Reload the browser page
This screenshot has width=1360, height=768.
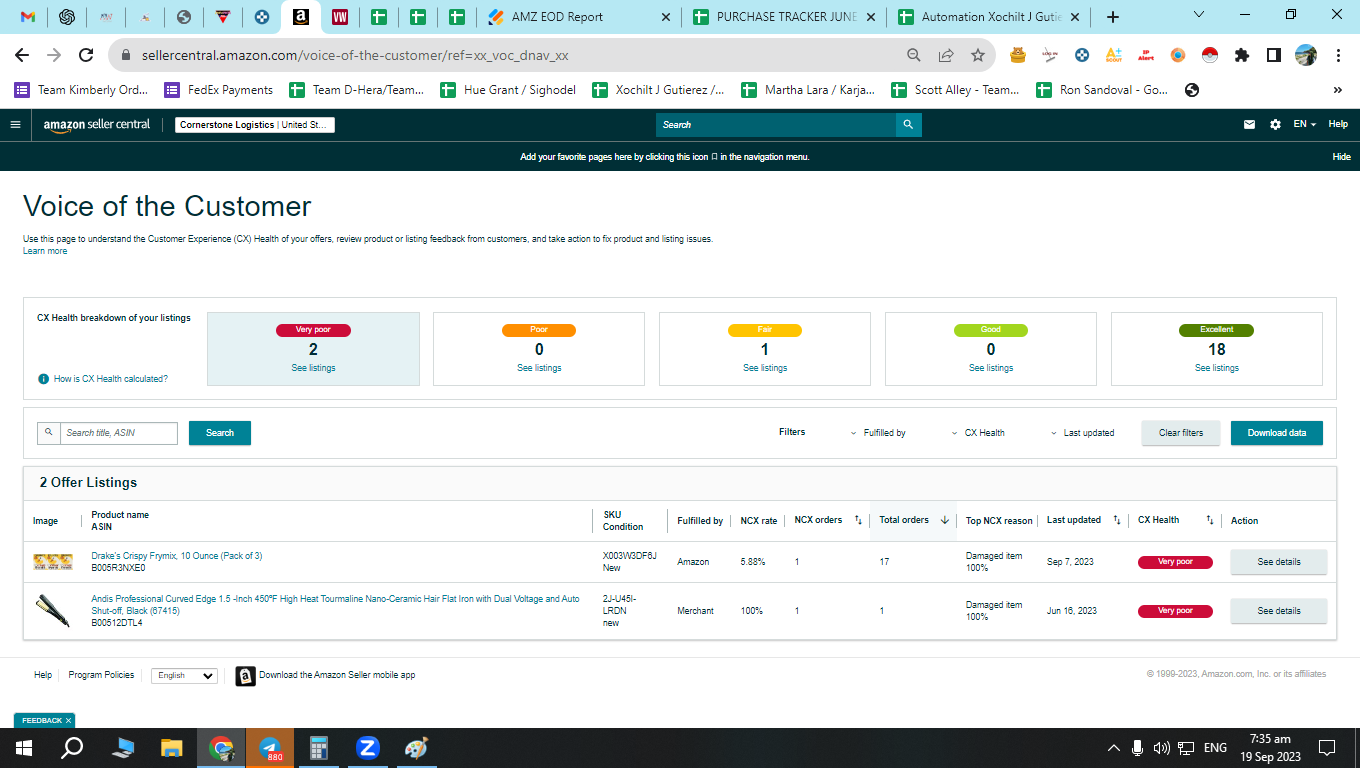pyautogui.click(x=86, y=55)
